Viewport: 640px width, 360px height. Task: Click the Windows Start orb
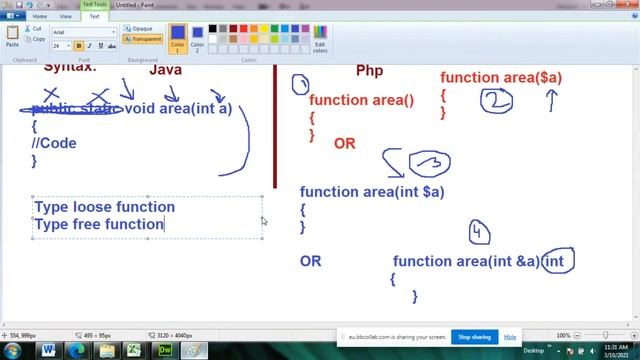(x=12, y=351)
